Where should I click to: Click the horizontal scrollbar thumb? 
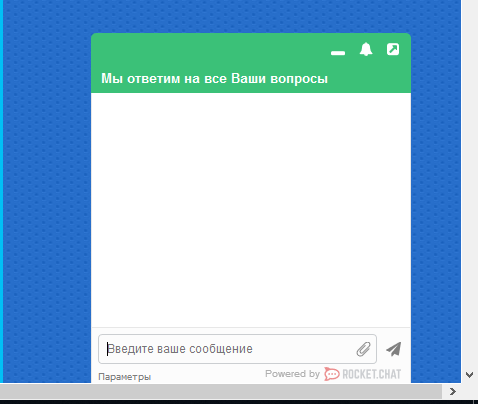(x=221, y=391)
